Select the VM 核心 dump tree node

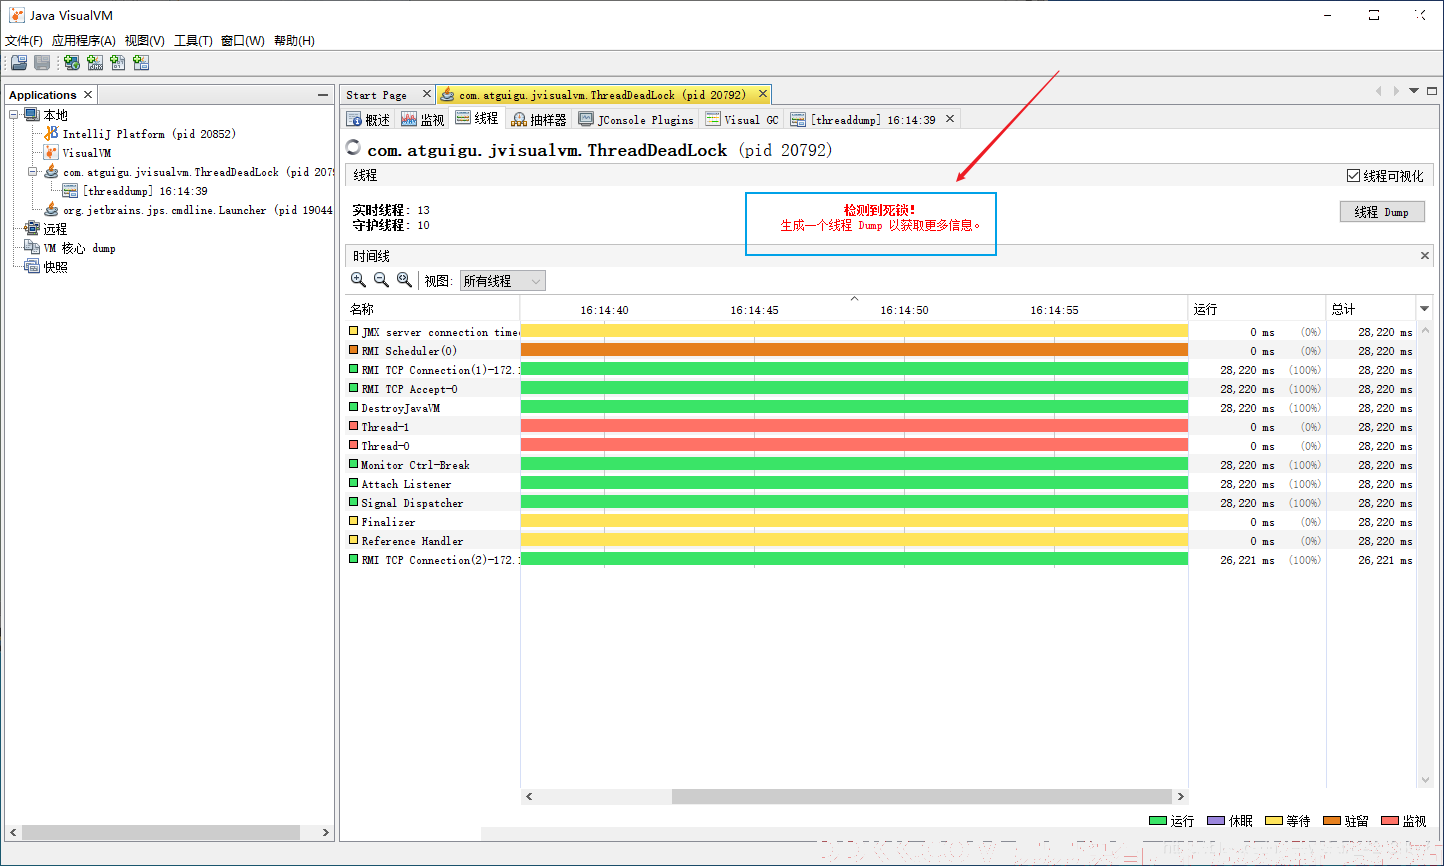[x=69, y=248]
